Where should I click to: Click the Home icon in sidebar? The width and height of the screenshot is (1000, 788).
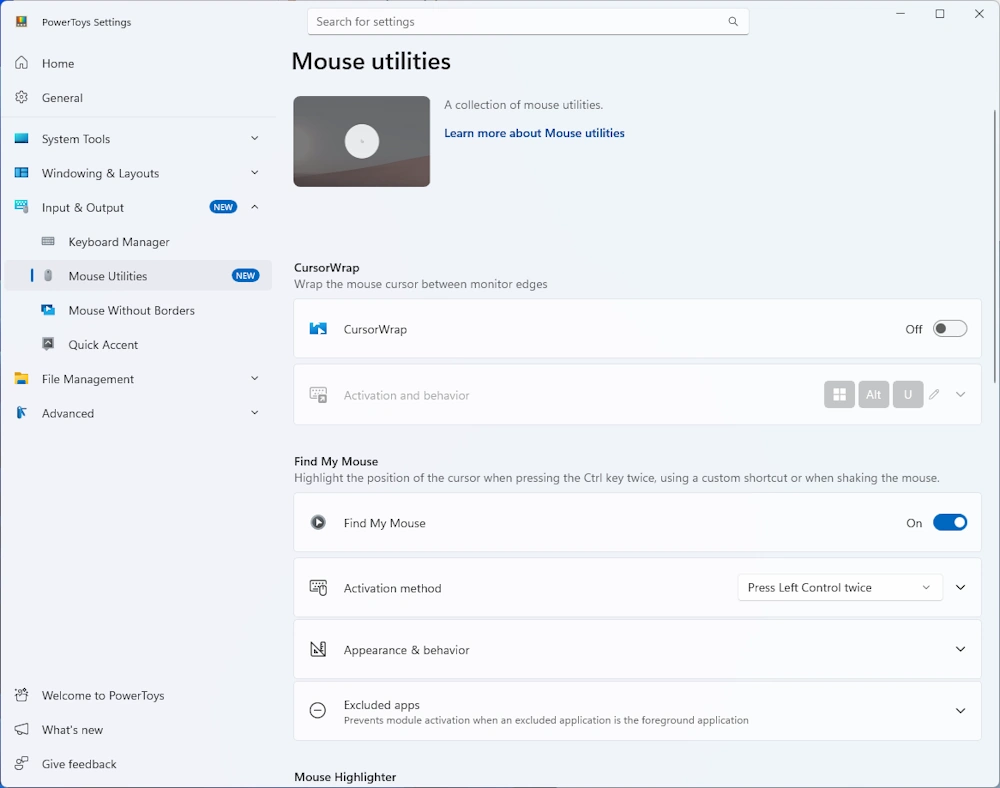click(21, 63)
